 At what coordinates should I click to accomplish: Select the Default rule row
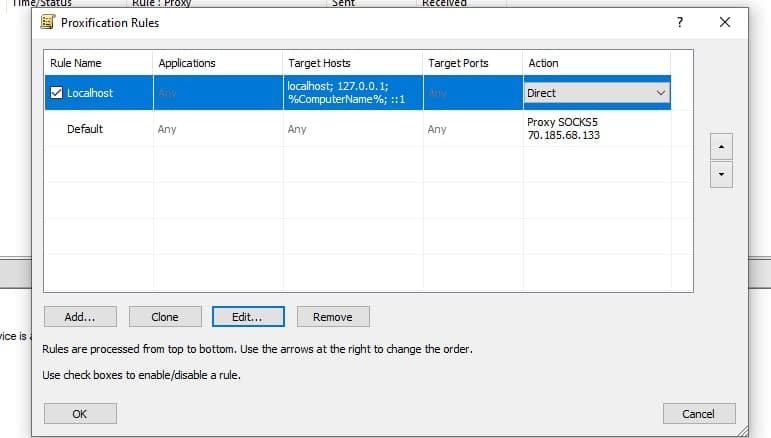(85, 129)
